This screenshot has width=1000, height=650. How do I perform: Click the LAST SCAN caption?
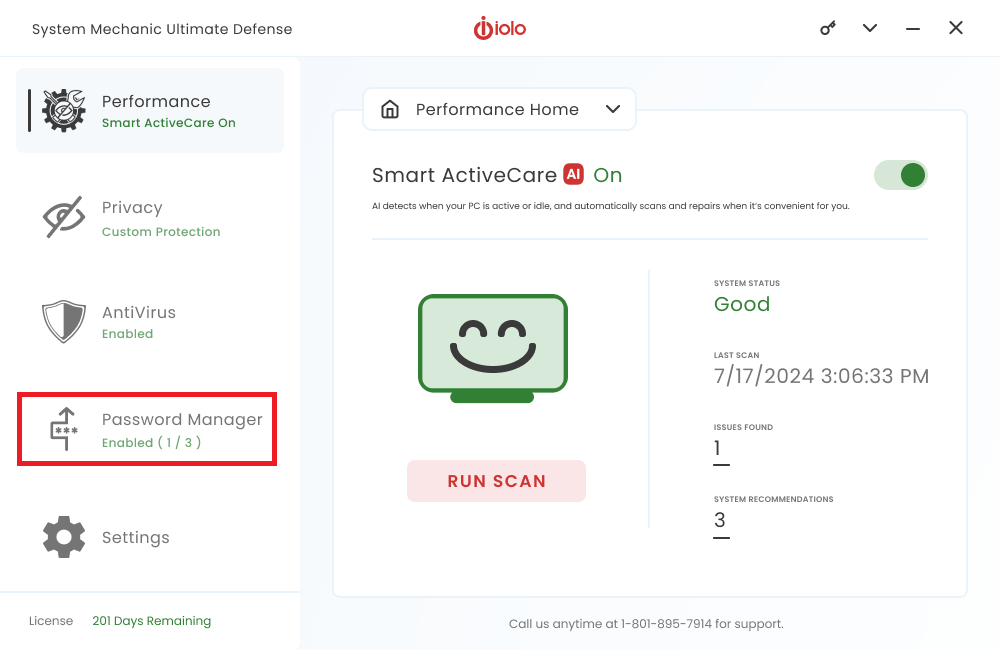pyautogui.click(x=737, y=355)
